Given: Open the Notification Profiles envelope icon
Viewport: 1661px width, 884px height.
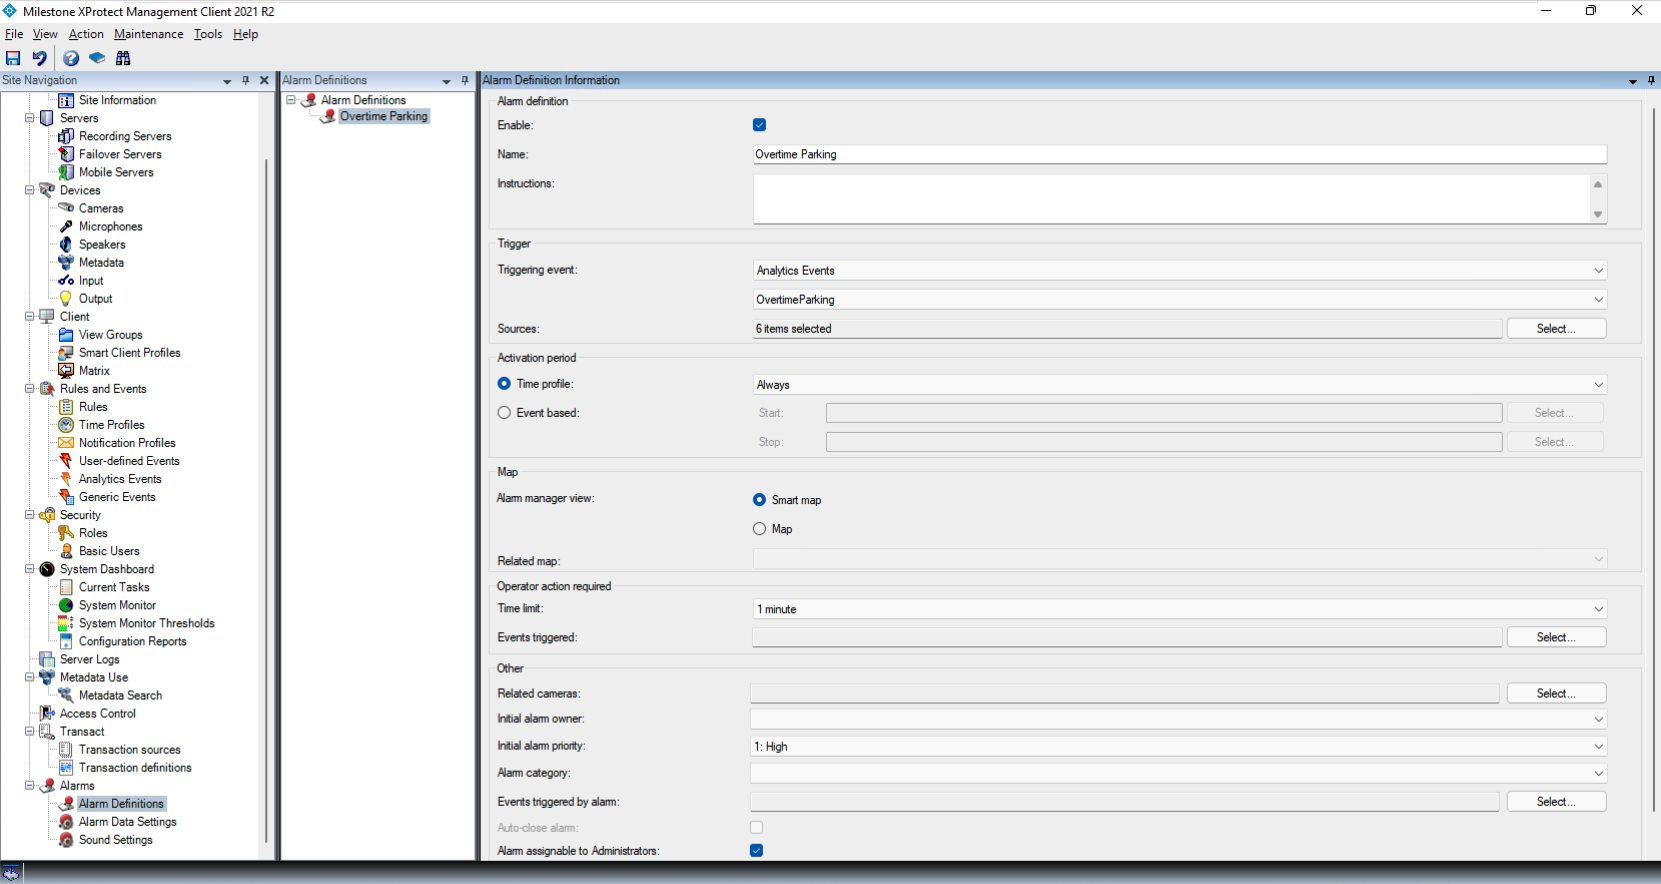Looking at the screenshot, I should tap(66, 442).
